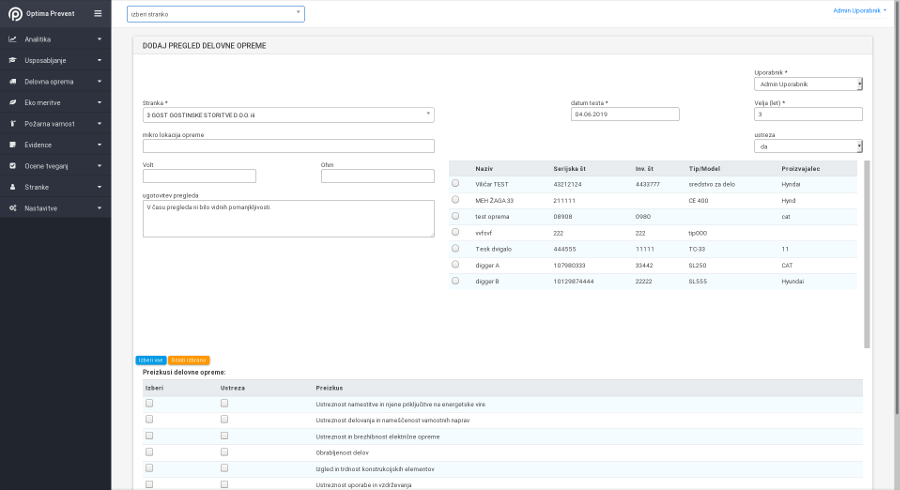The height and width of the screenshot is (490, 900).
Task: Open the Stranka dropdown
Action: pyautogui.click(x=288, y=115)
